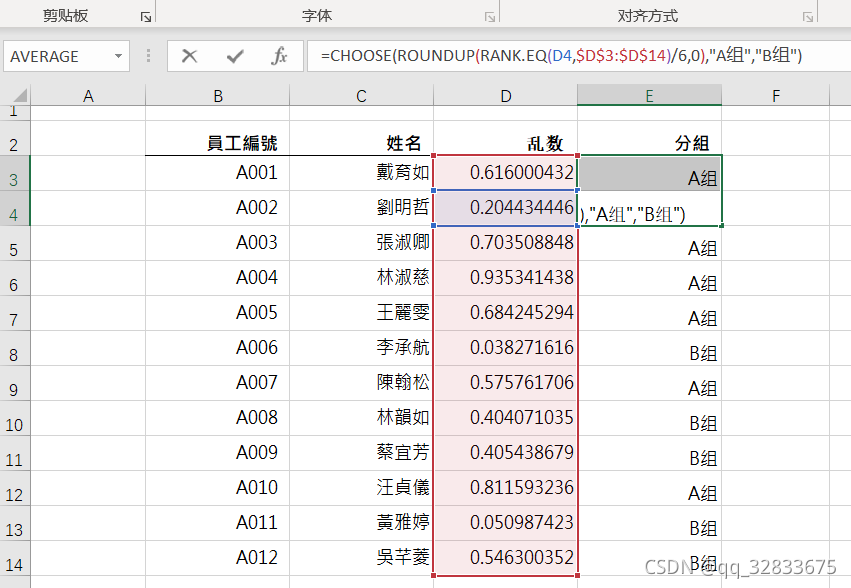This screenshot has height=588, width=851.
Task: Select cell with value 0.935341438
Action: [505, 278]
